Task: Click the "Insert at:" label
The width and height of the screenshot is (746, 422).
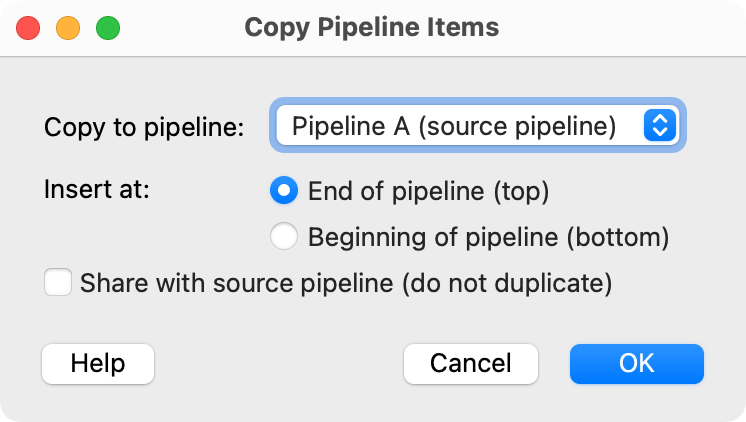Action: tap(96, 189)
